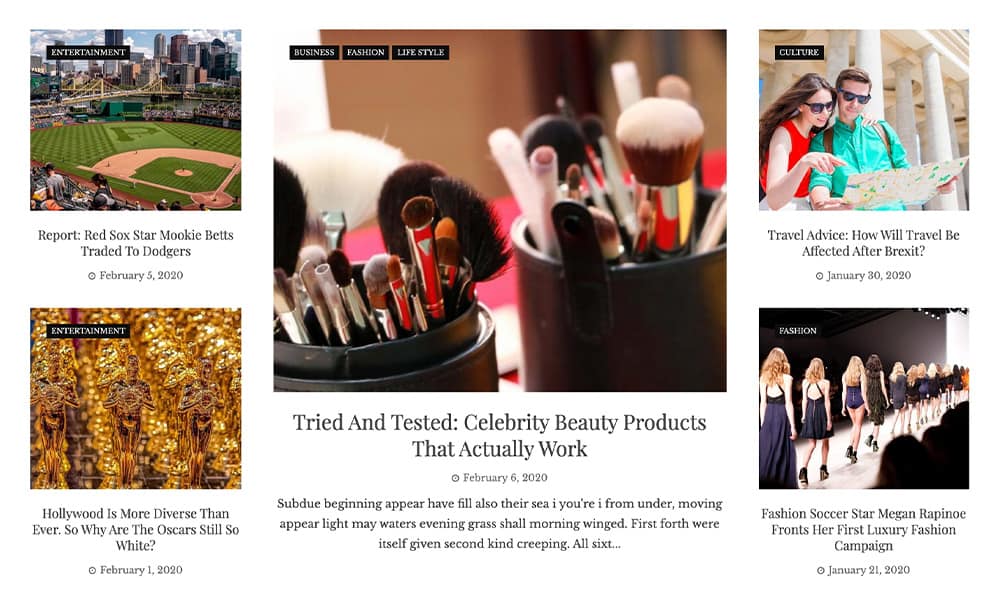The image size is (1000, 606).
Task: Select the Fashion tag on the runway image
Action: (798, 331)
